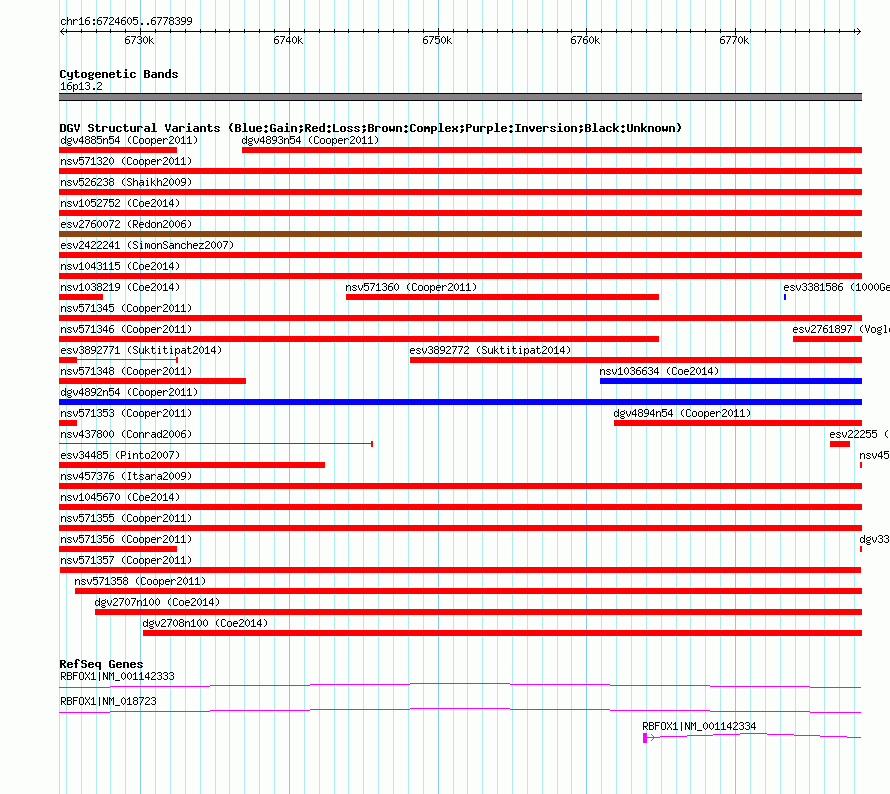Click nsv437800 (Conrad2006) label
Viewport: 890px width, 794px height.
(x=126, y=434)
